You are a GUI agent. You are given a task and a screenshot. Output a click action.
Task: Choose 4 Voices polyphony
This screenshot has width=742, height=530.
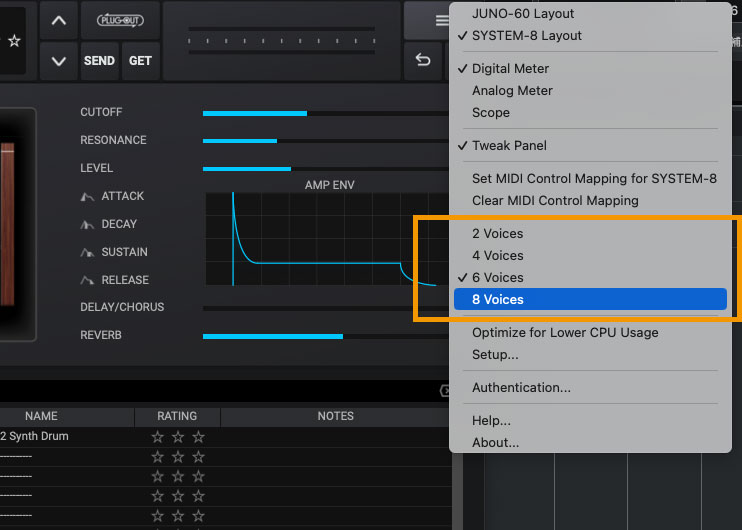[590, 256]
